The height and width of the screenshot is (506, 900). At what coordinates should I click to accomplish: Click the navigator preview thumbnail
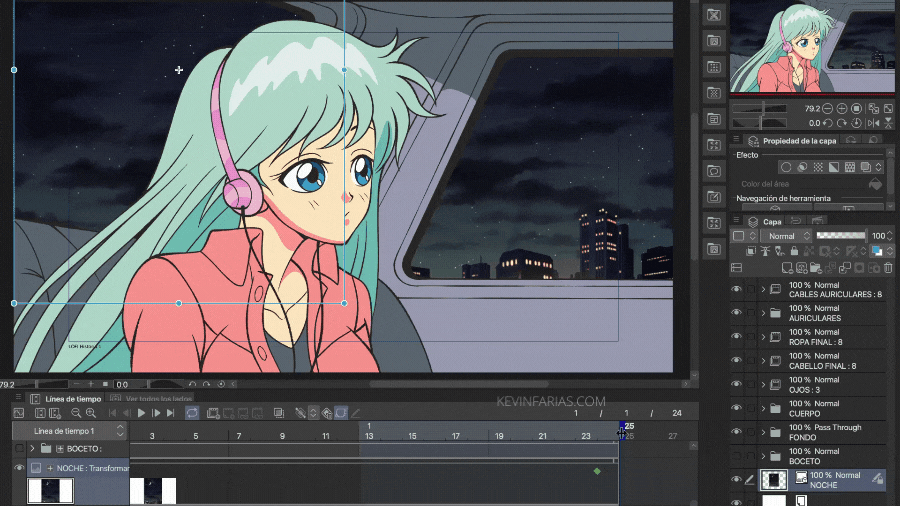pyautogui.click(x=812, y=46)
